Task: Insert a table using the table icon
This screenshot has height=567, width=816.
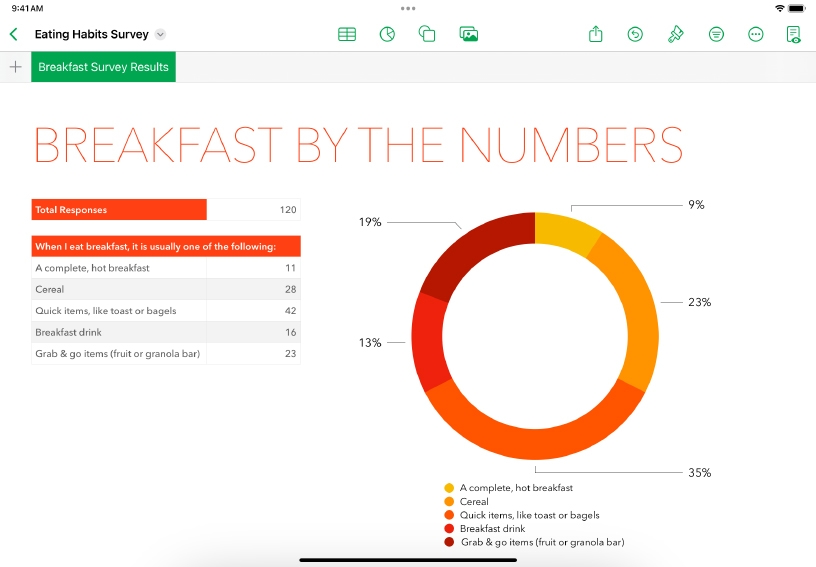Action: pyautogui.click(x=347, y=34)
